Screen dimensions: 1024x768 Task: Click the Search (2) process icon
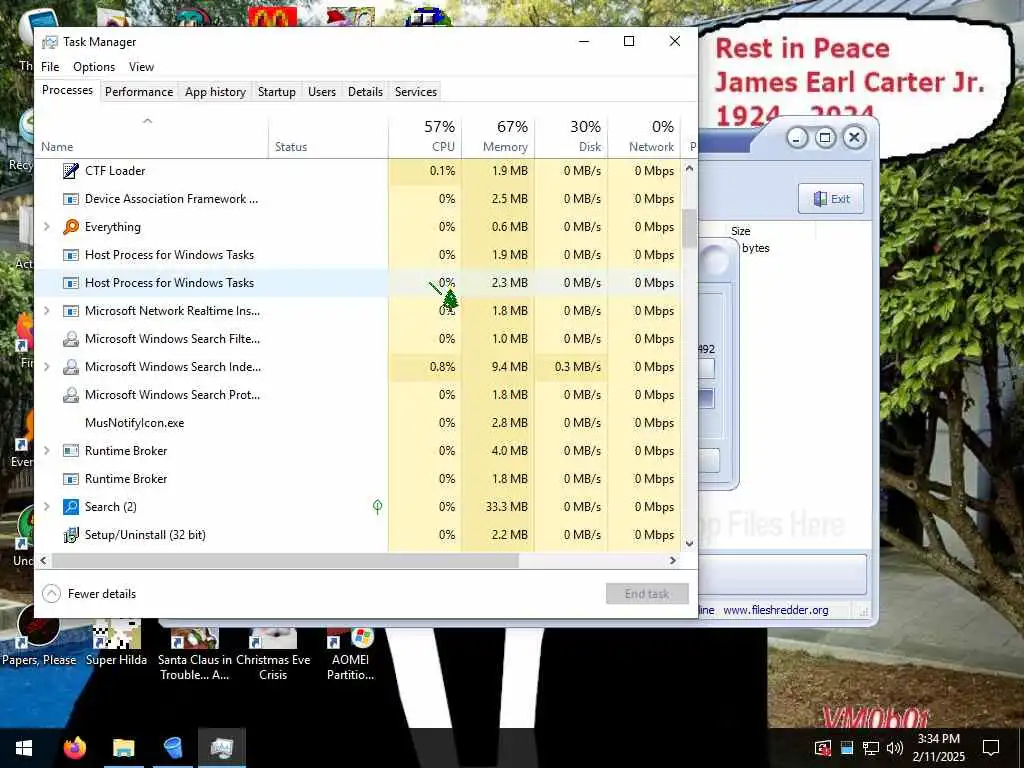point(71,507)
